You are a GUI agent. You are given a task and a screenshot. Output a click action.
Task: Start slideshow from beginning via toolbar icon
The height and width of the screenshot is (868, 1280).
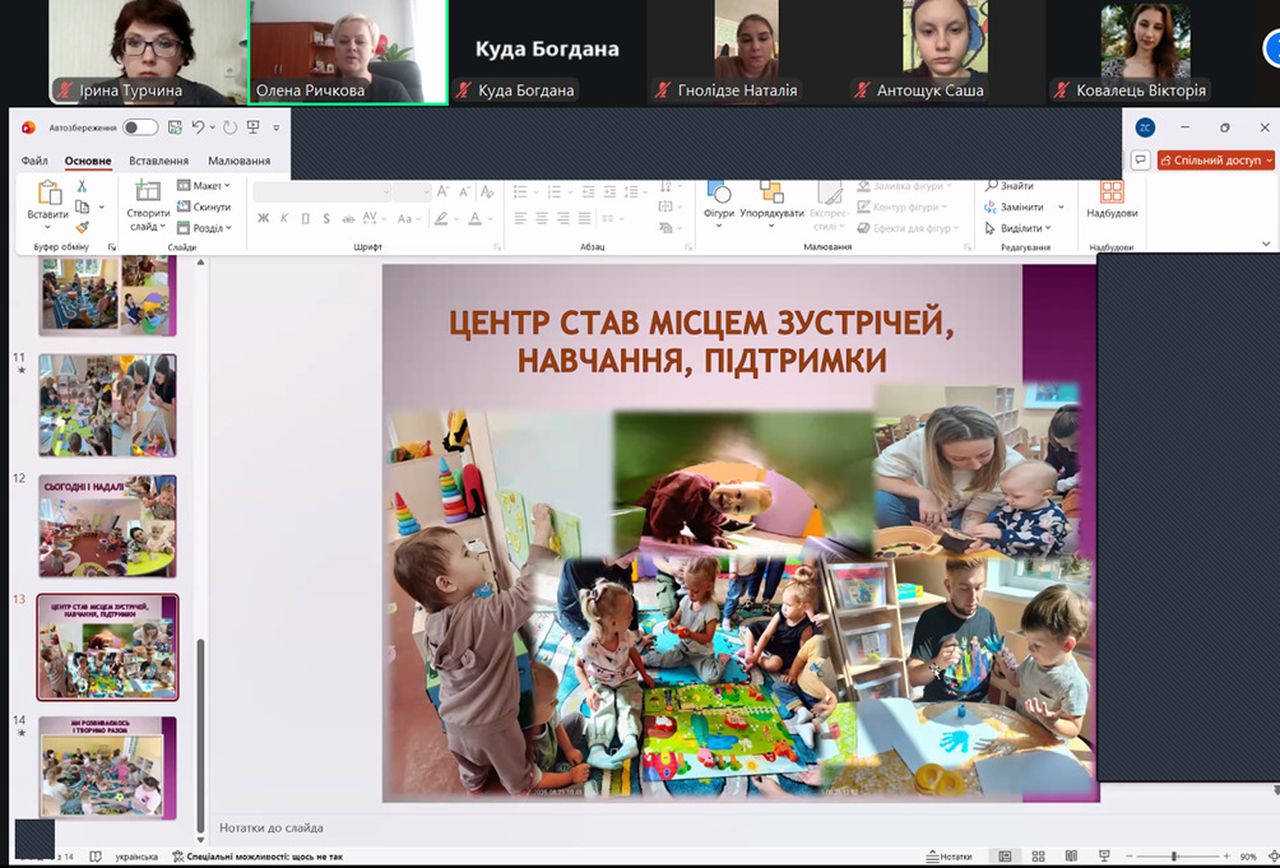[x=253, y=127]
